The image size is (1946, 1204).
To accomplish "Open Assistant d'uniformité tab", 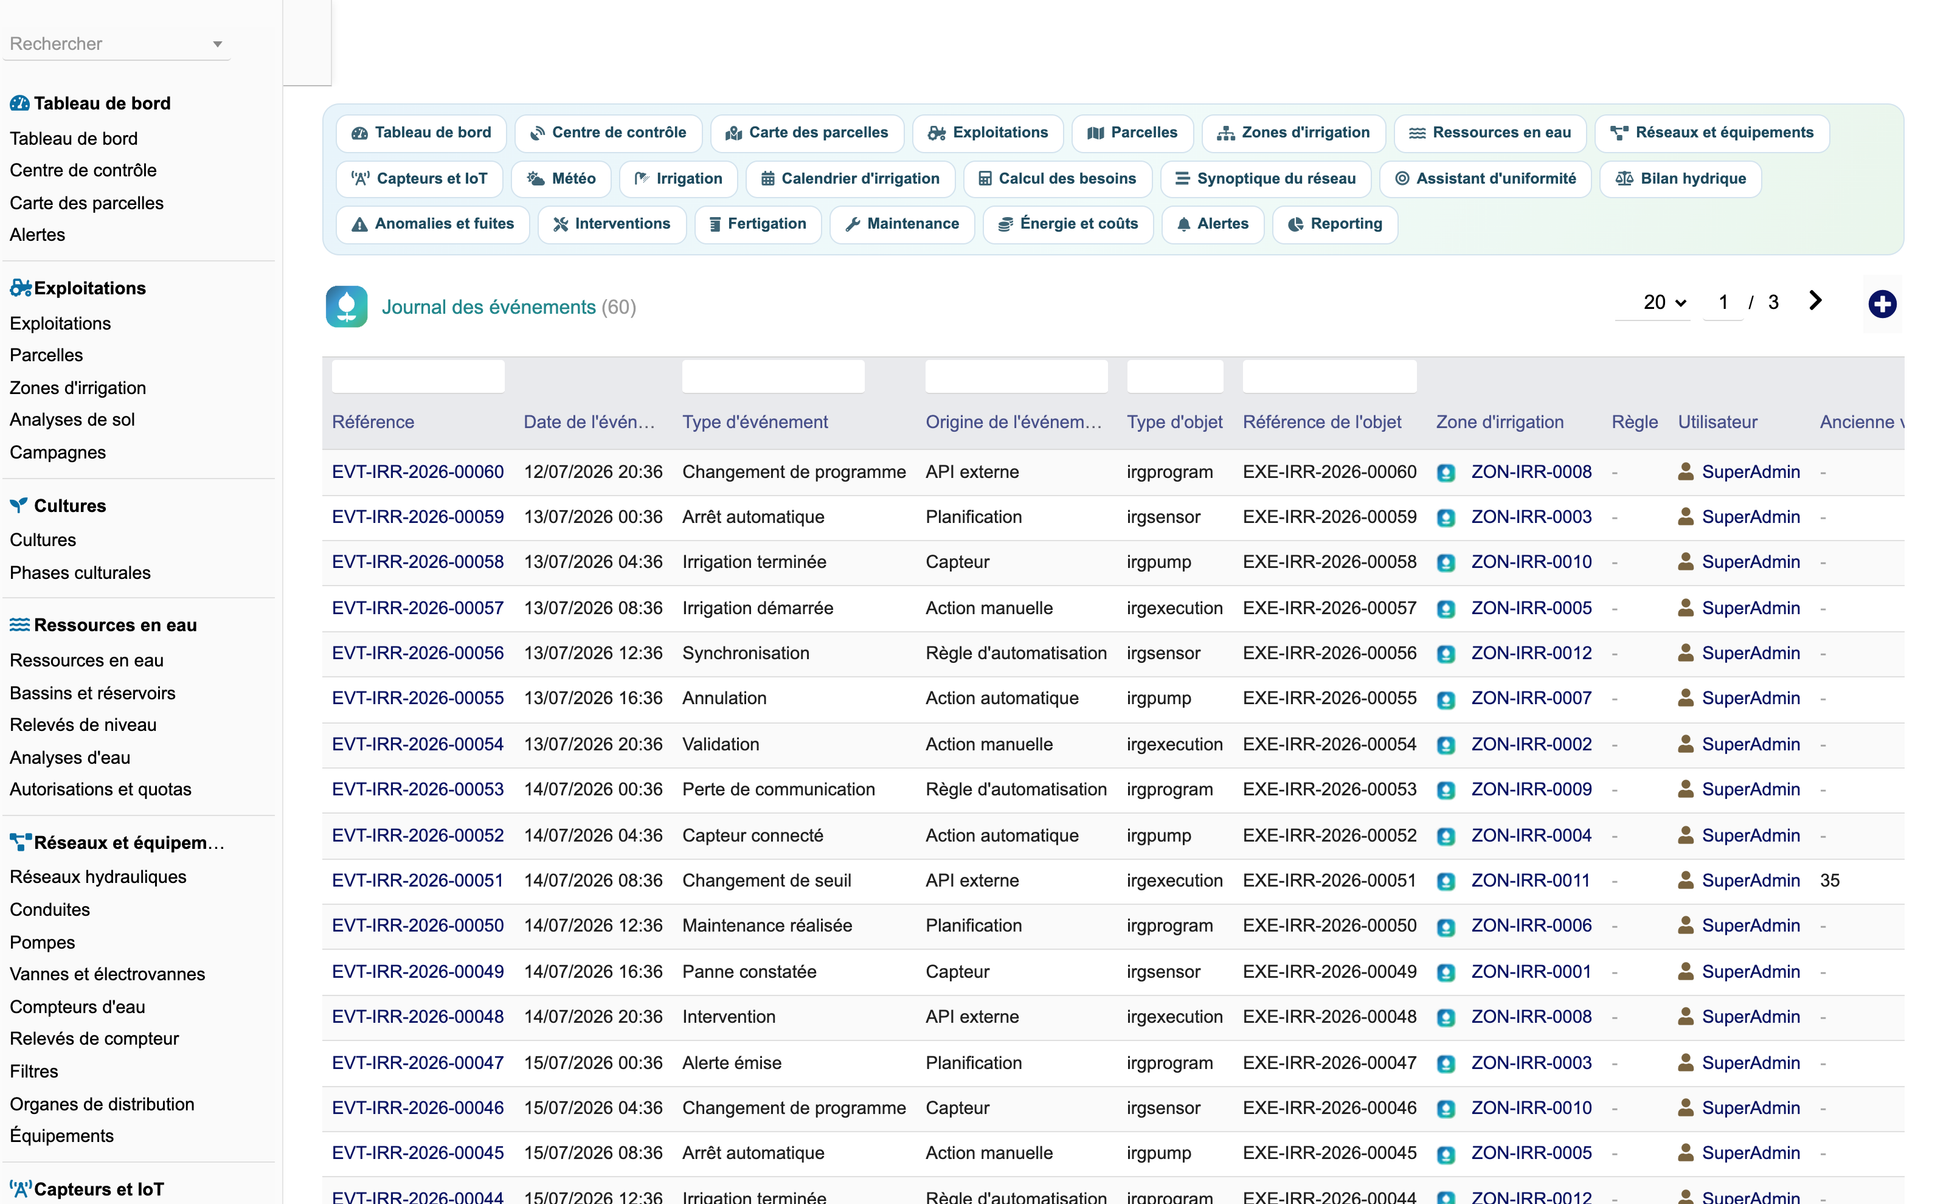I will point(1486,179).
